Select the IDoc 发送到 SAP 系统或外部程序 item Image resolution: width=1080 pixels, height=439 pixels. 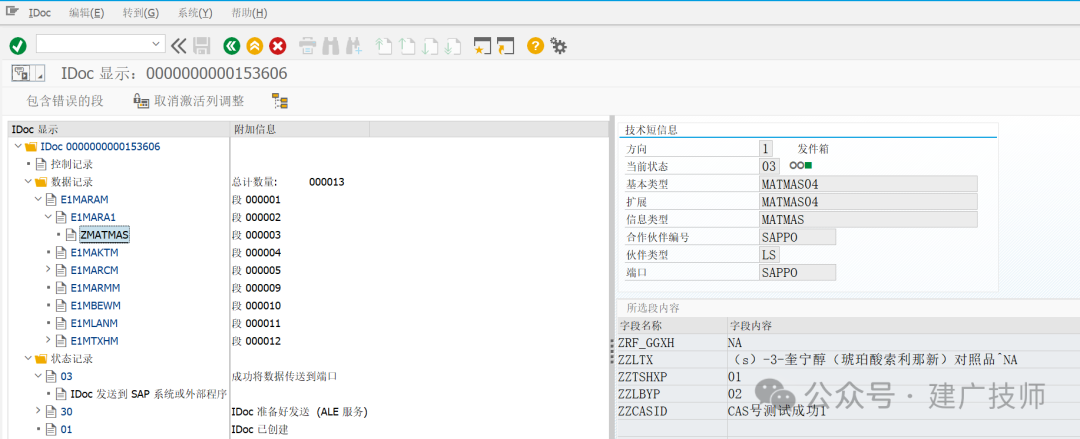coord(149,394)
